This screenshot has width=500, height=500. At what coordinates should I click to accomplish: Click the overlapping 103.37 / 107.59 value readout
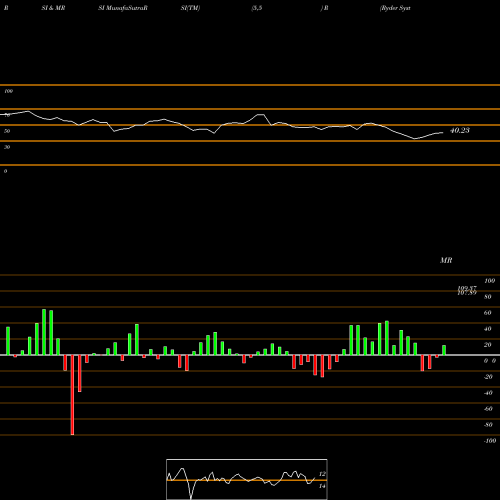pyautogui.click(x=467, y=290)
